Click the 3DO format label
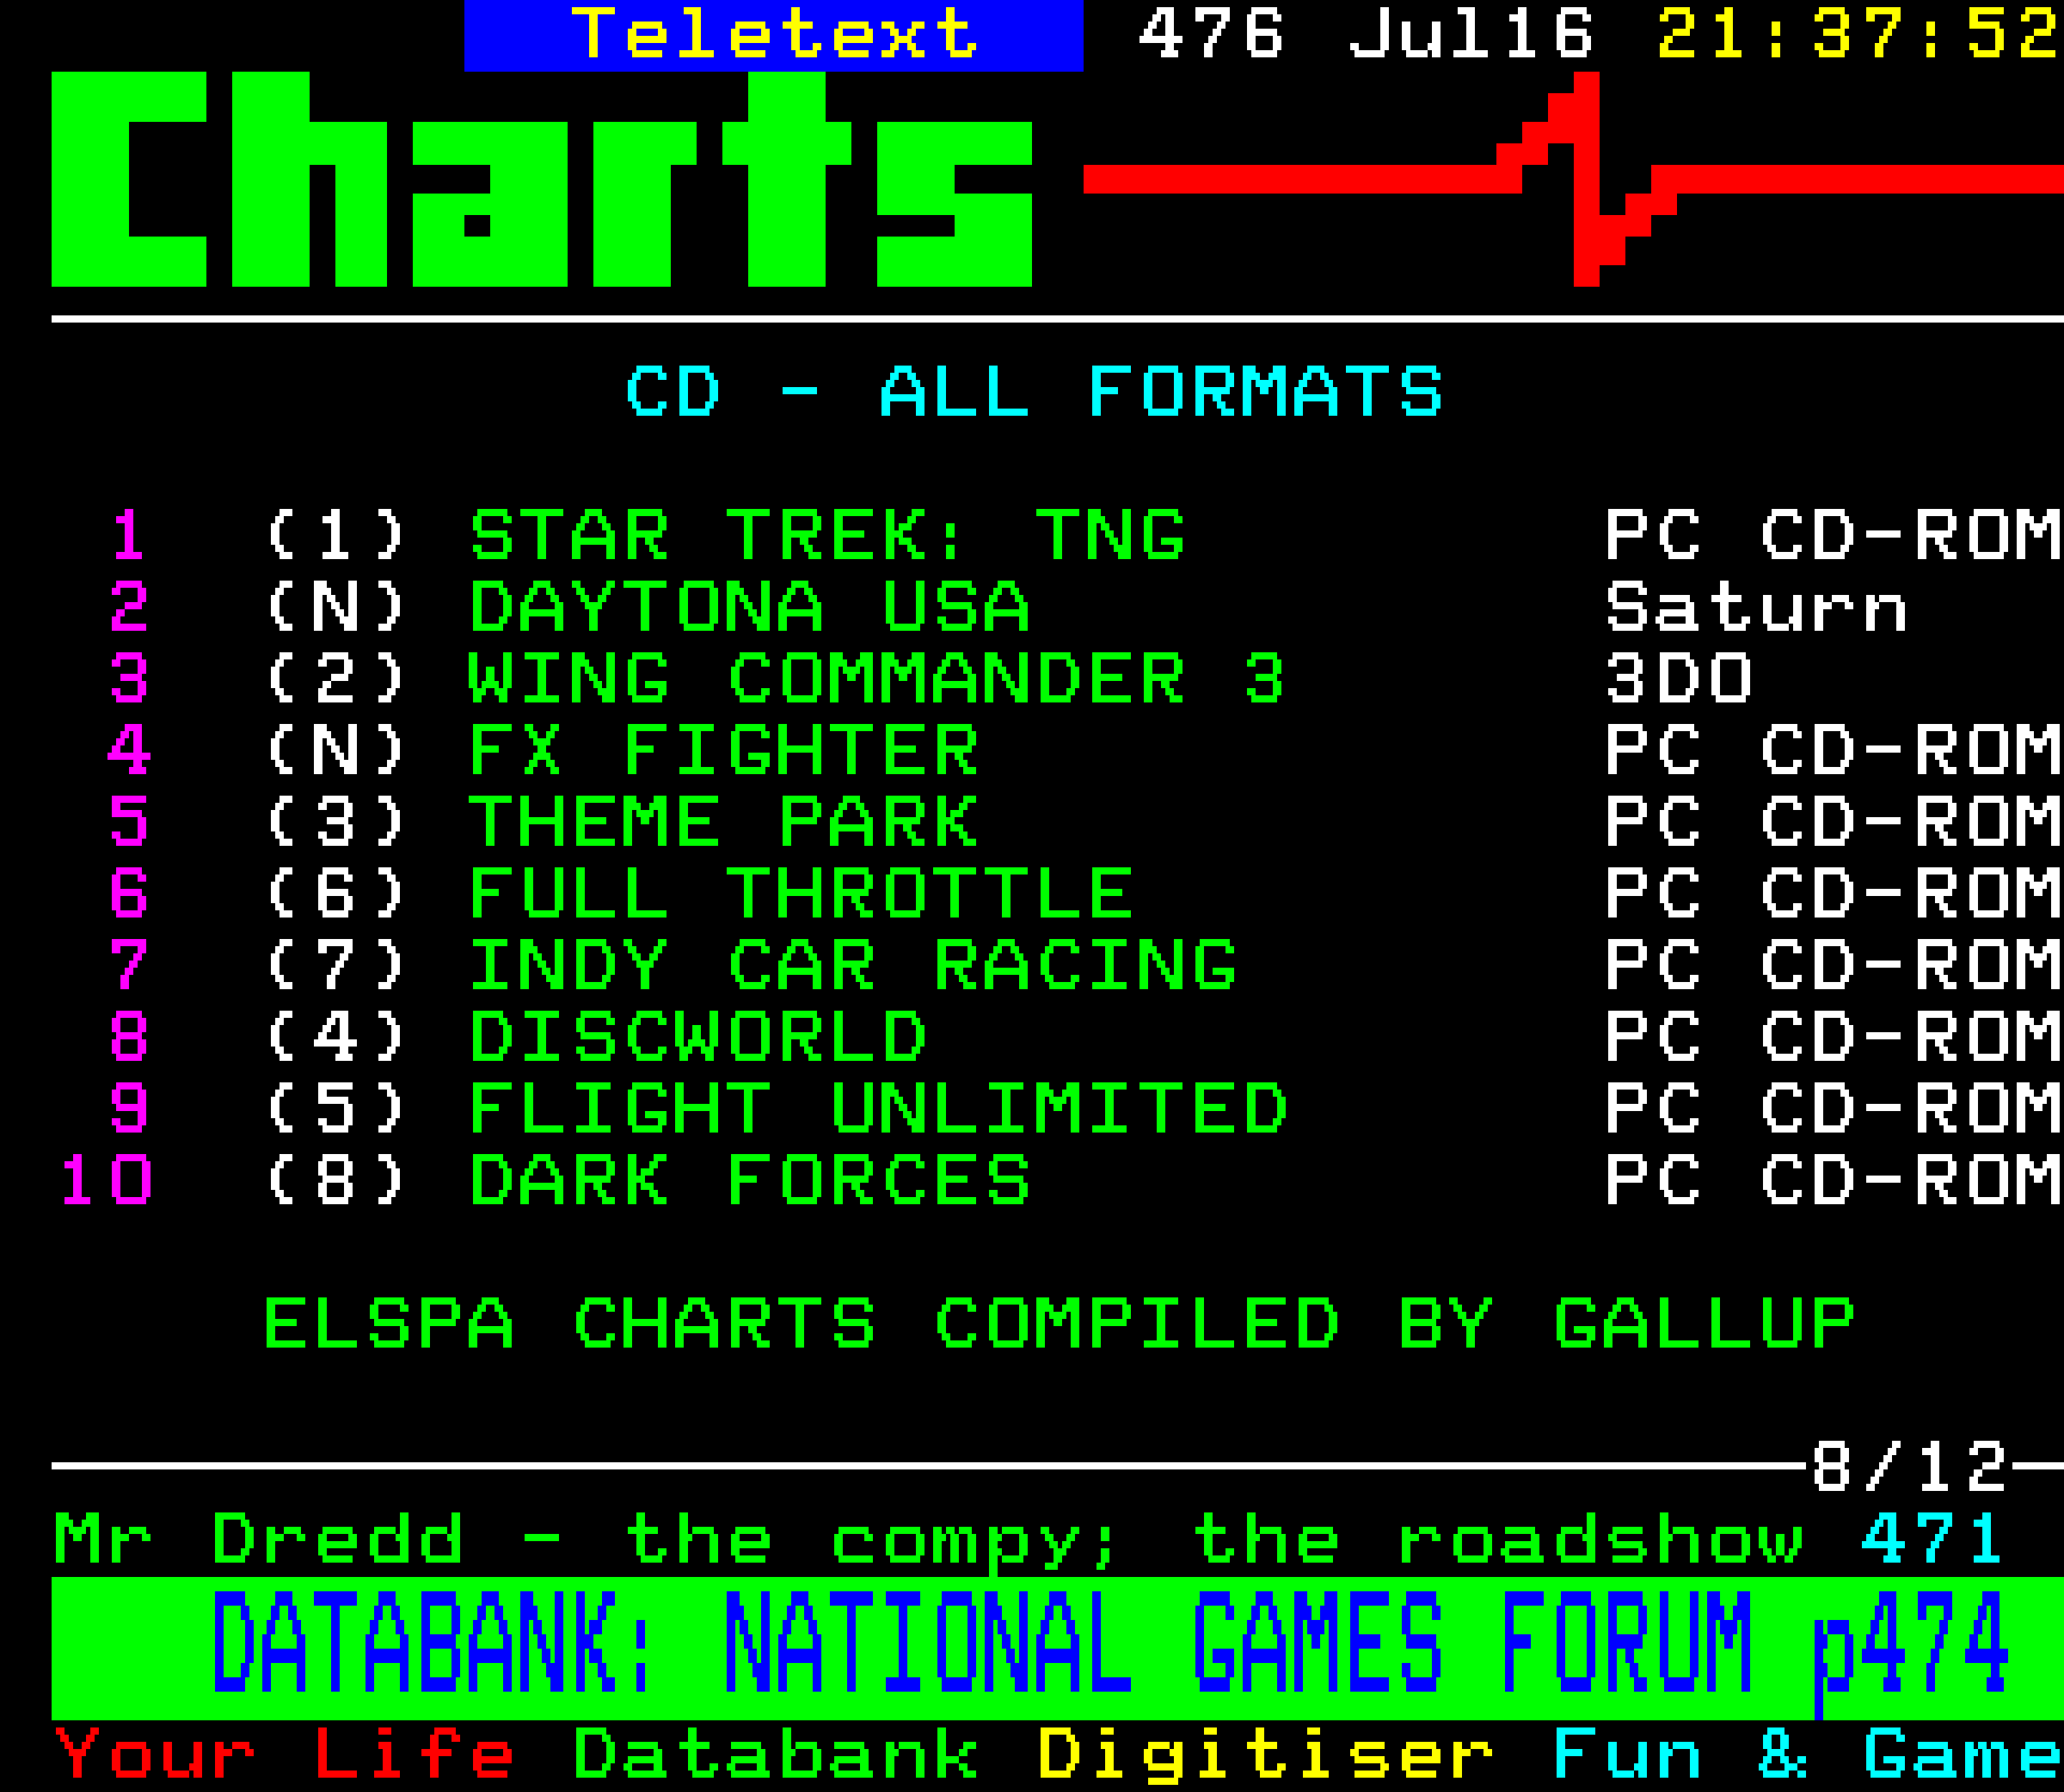 pos(1678,678)
